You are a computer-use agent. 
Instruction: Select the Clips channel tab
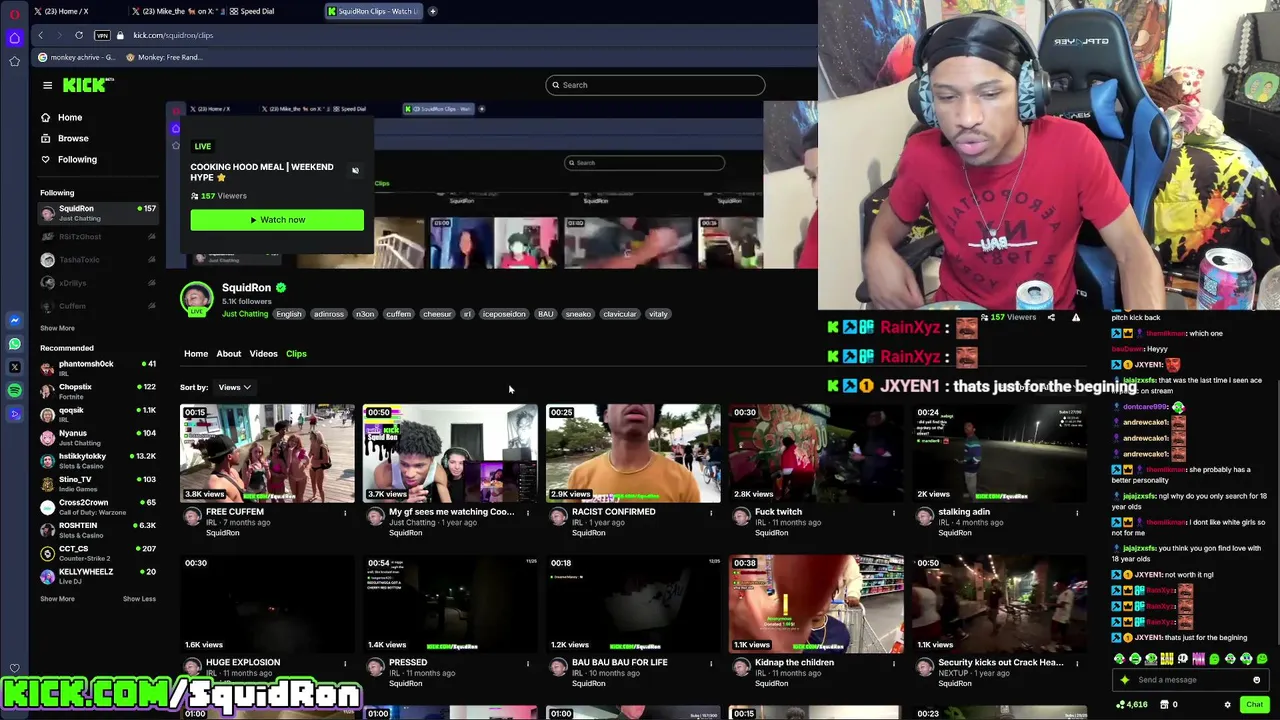(x=296, y=354)
